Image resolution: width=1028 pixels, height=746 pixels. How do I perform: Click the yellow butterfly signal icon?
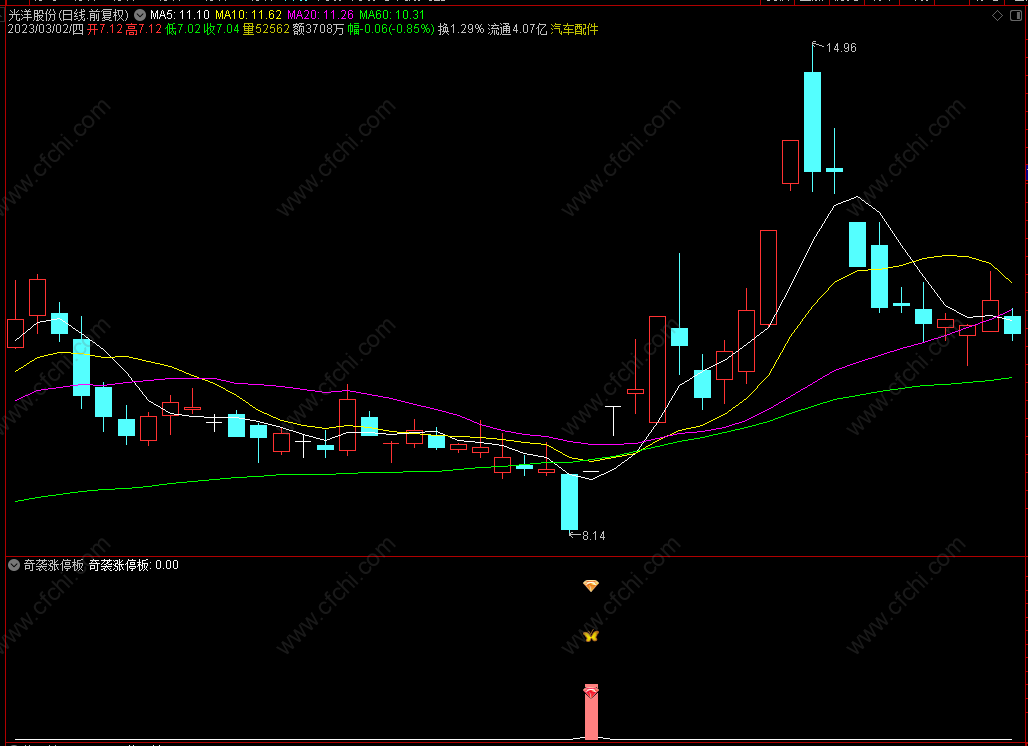[x=591, y=635]
